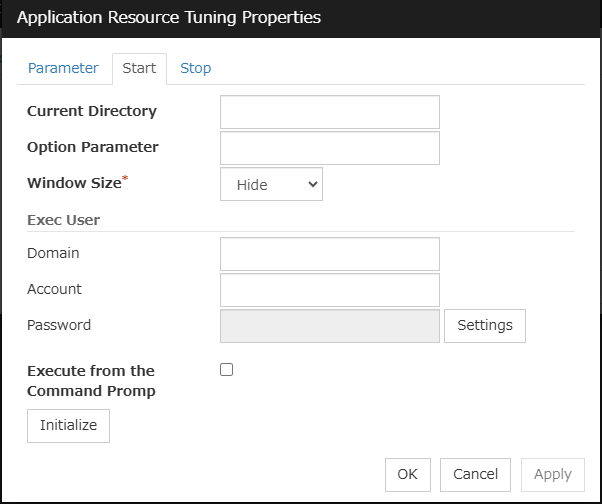Expand the Window Size dropdown
Screen dimensions: 602x504
[271, 184]
